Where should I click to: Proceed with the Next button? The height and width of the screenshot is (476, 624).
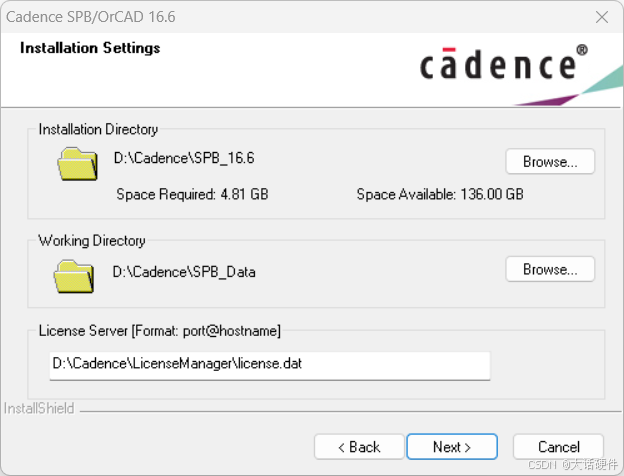(452, 447)
